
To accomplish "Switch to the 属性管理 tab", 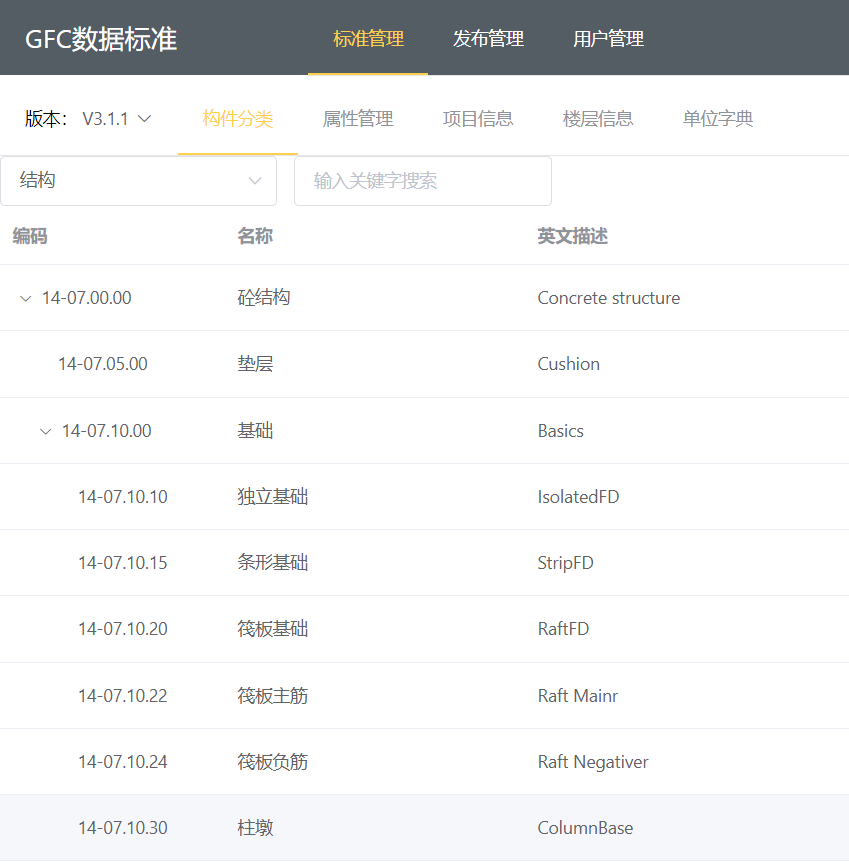I will click(x=357, y=118).
